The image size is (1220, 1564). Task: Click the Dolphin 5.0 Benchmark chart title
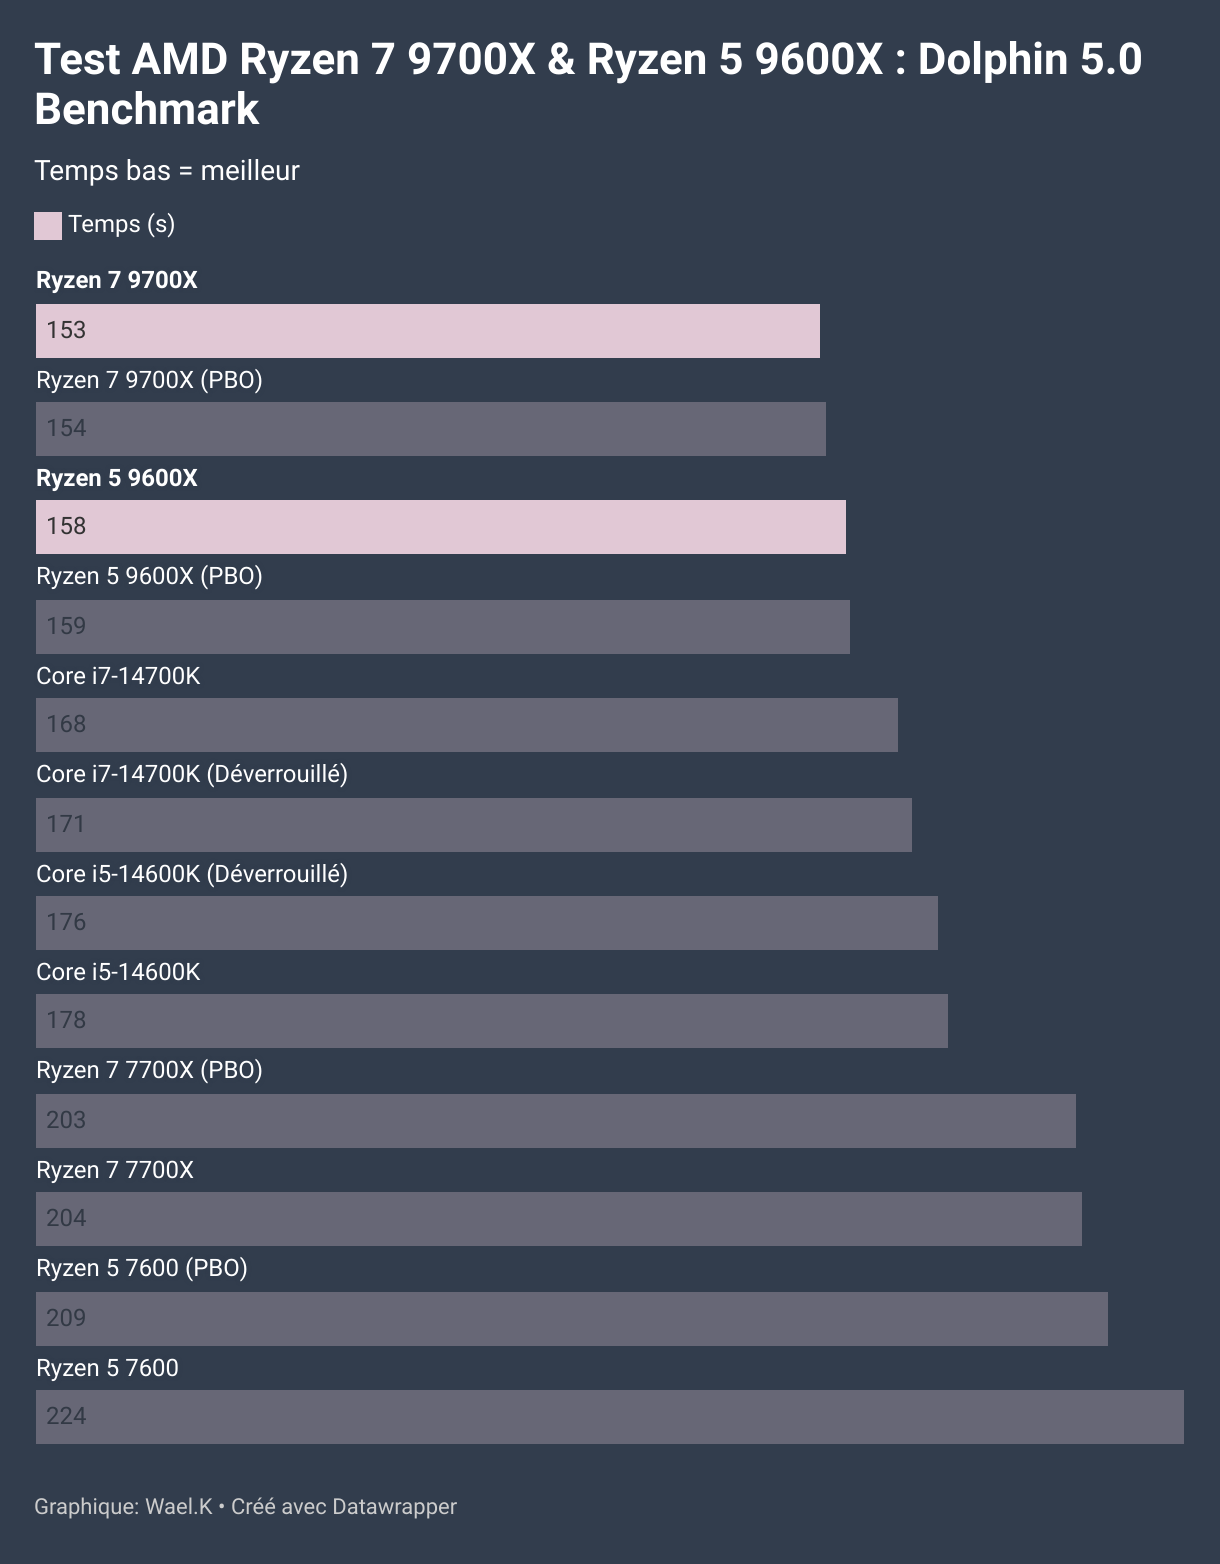pos(588,84)
